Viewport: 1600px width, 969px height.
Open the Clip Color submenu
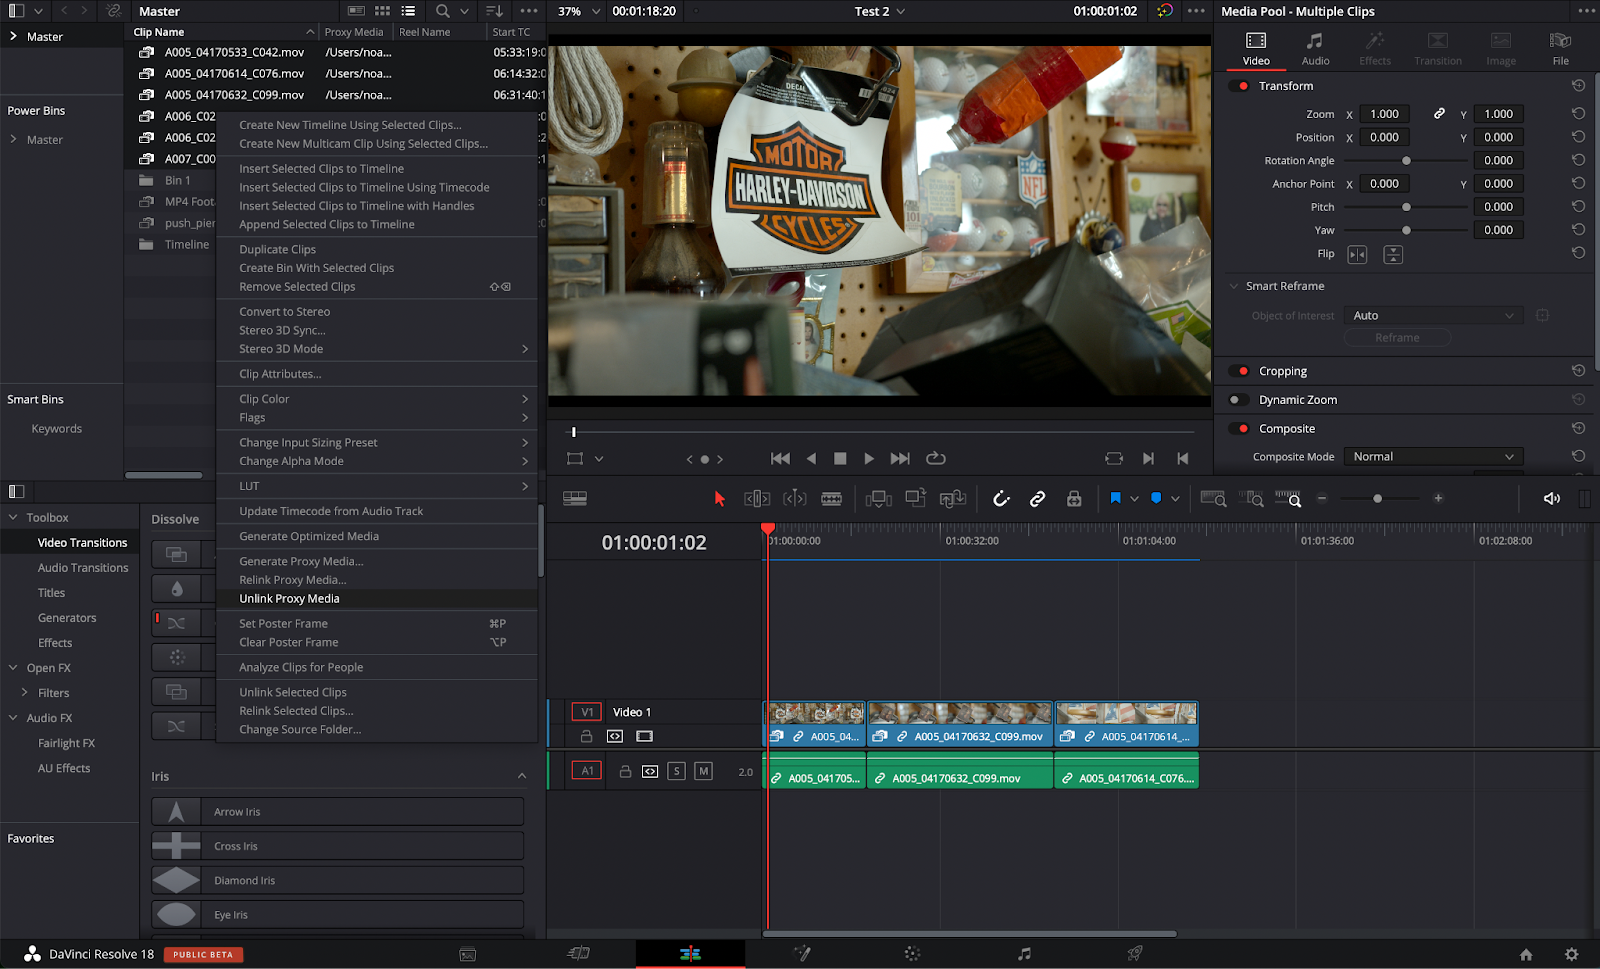pyautogui.click(x=377, y=399)
